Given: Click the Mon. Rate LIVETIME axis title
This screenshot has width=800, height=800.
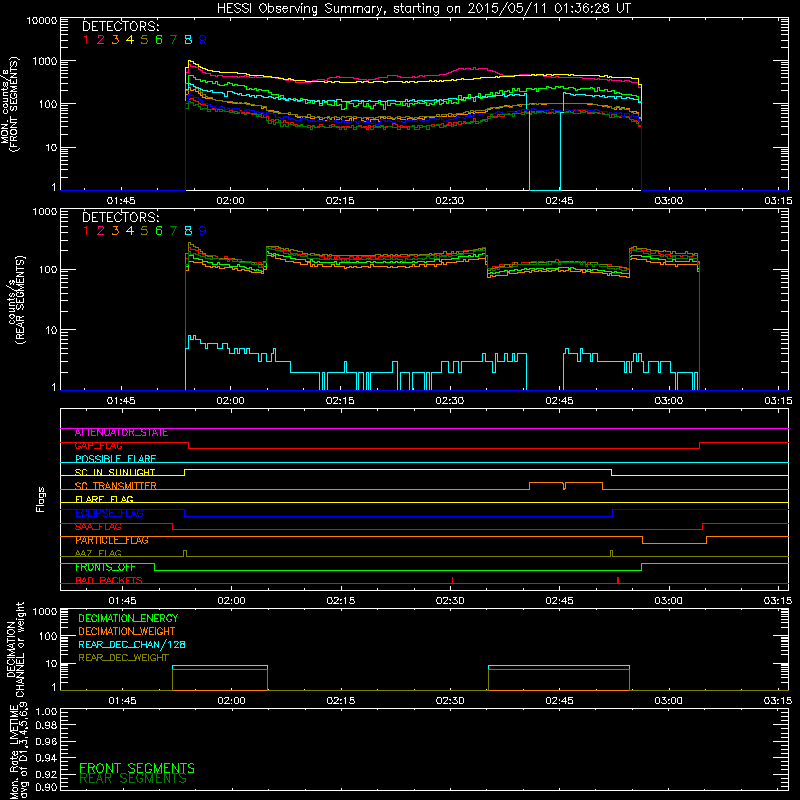Looking at the screenshot, I should 18,750.
